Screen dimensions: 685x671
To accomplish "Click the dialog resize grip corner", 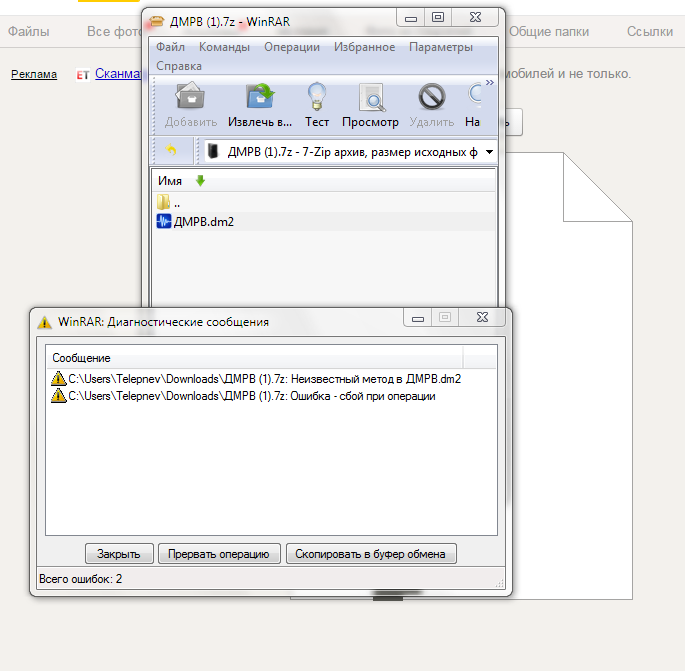I will coord(500,583).
